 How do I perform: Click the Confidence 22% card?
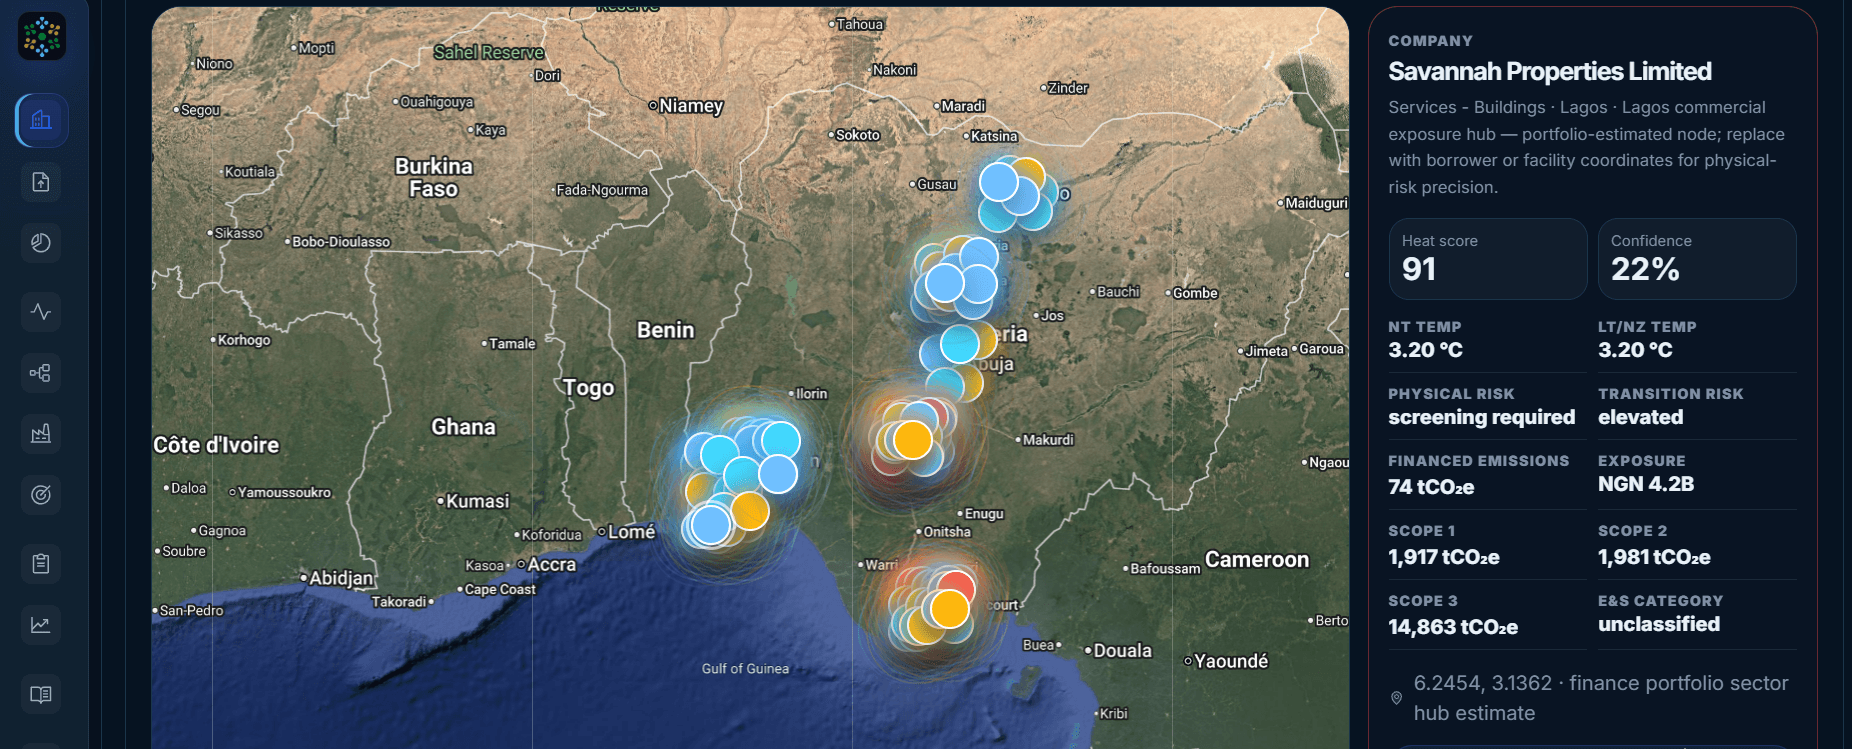click(1697, 259)
